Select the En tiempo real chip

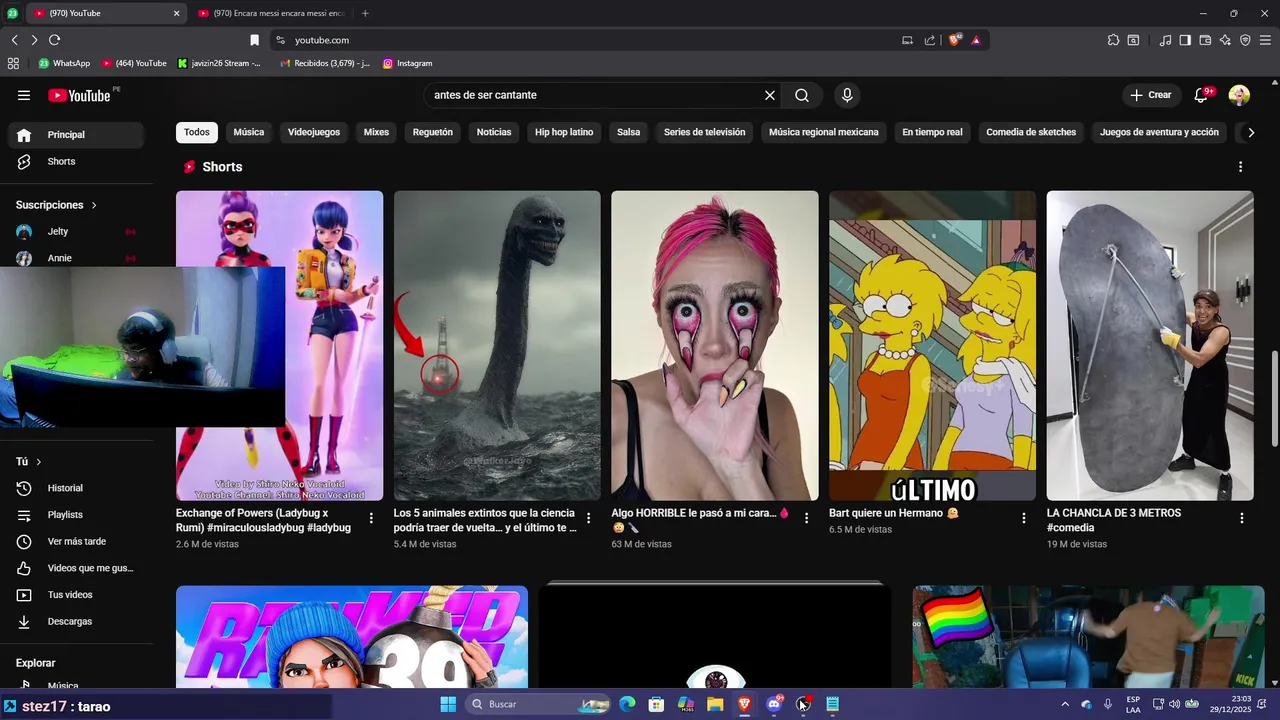click(932, 132)
